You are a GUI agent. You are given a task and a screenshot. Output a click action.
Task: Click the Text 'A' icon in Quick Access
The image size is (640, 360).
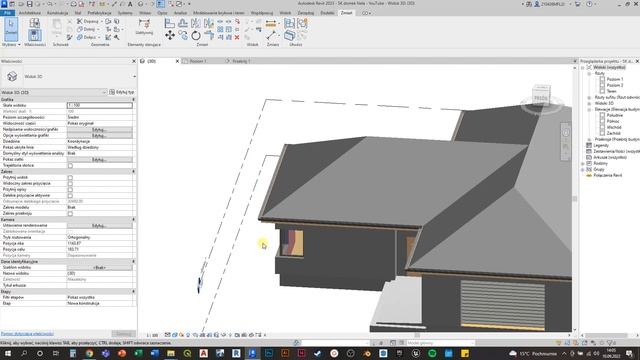130,4
